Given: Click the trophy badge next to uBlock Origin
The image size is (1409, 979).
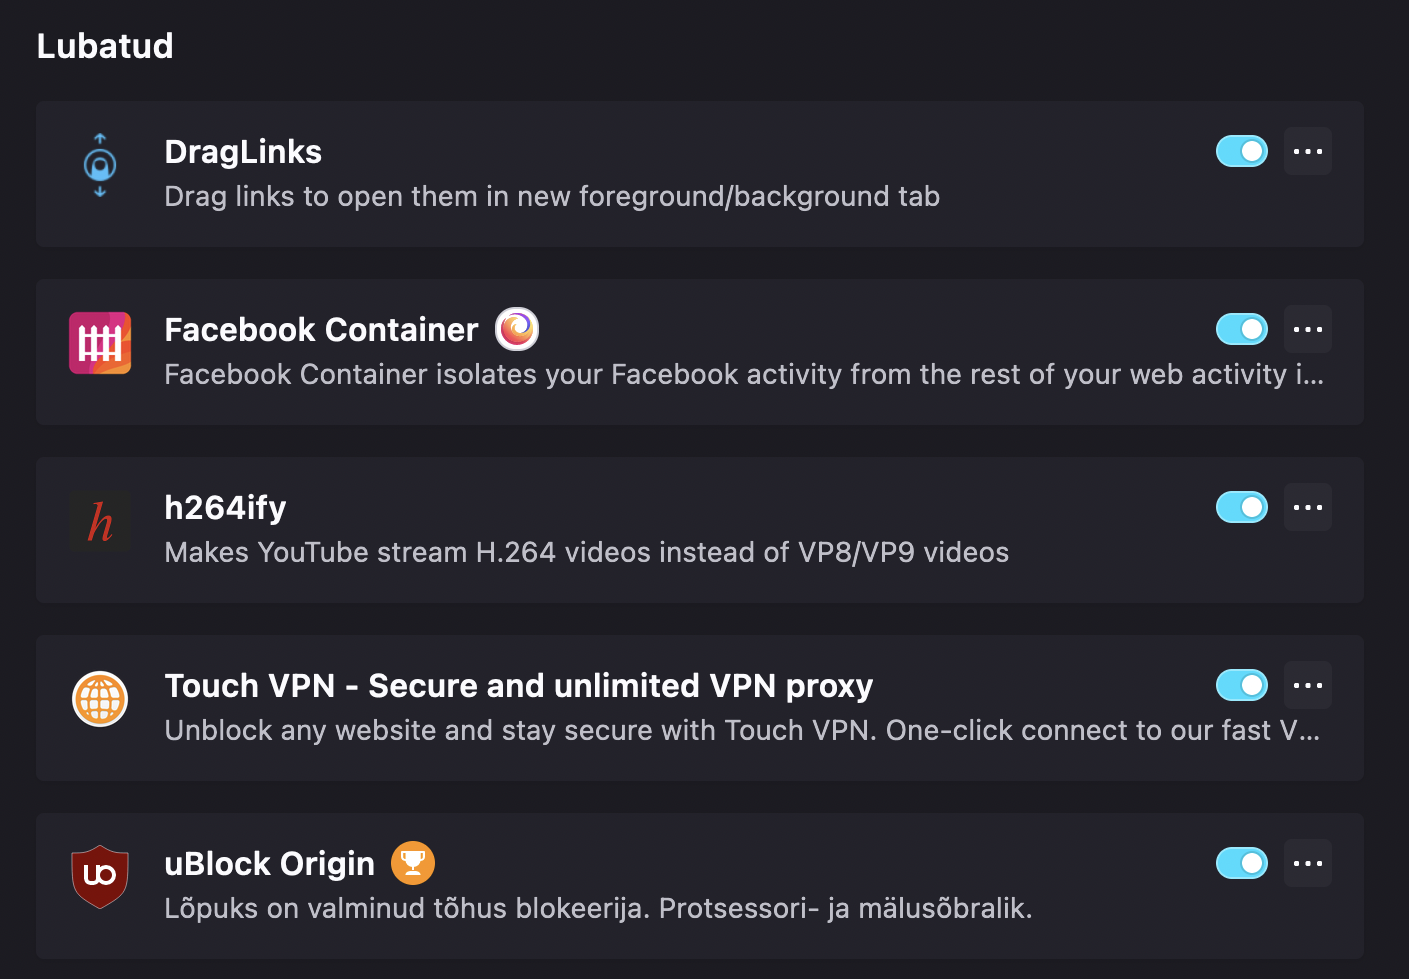Looking at the screenshot, I should pos(413,863).
